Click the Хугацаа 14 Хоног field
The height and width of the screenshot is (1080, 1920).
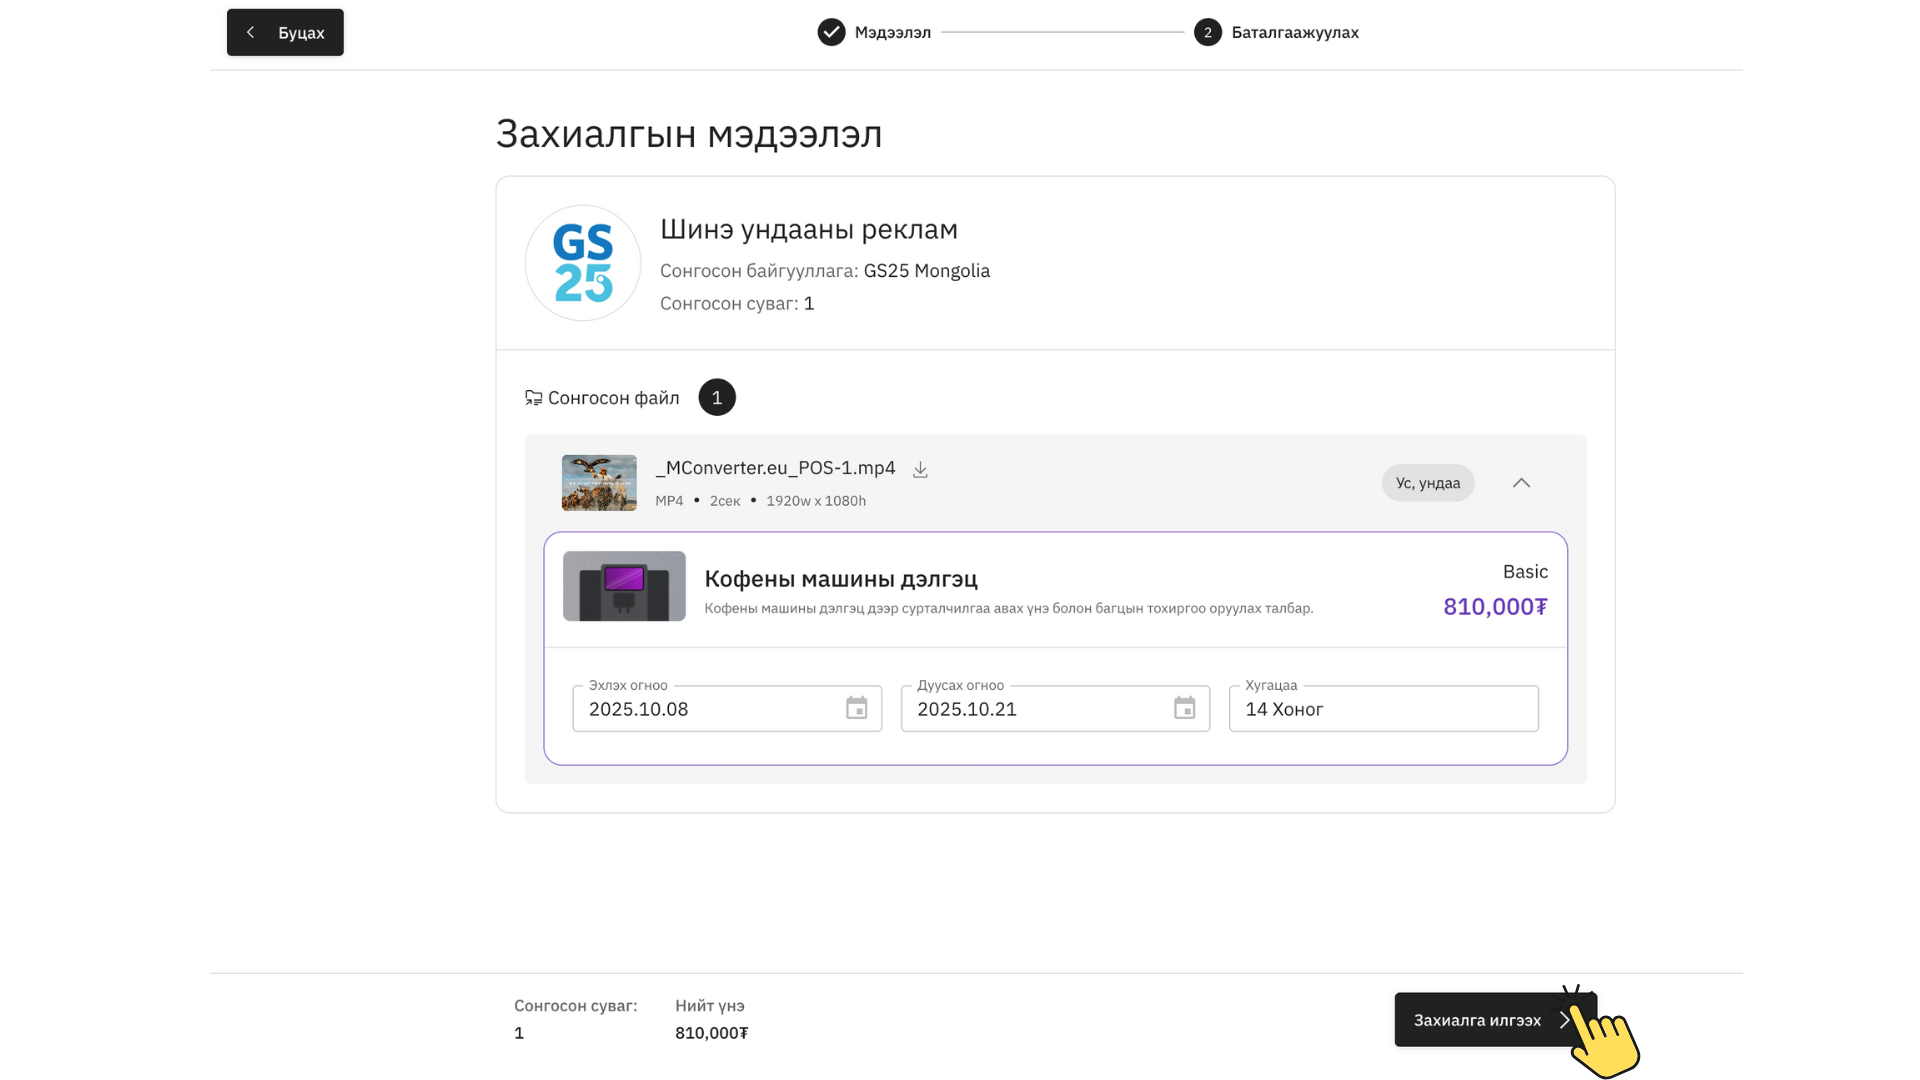point(1383,709)
